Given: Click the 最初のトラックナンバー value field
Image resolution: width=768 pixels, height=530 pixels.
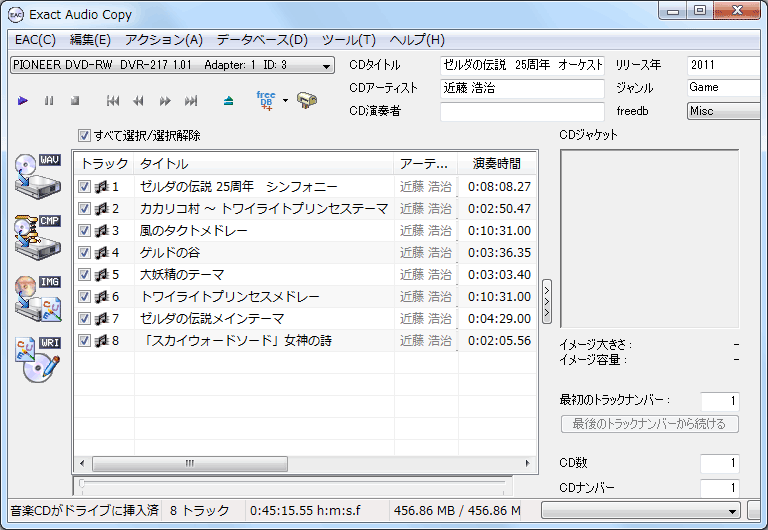Looking at the screenshot, I should point(720,401).
